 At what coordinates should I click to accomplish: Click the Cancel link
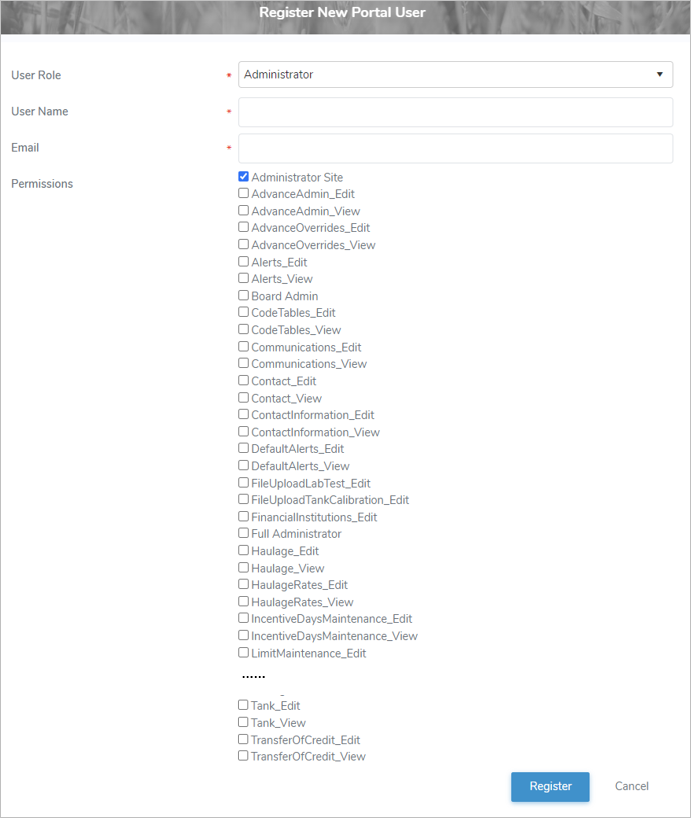pyautogui.click(x=631, y=786)
